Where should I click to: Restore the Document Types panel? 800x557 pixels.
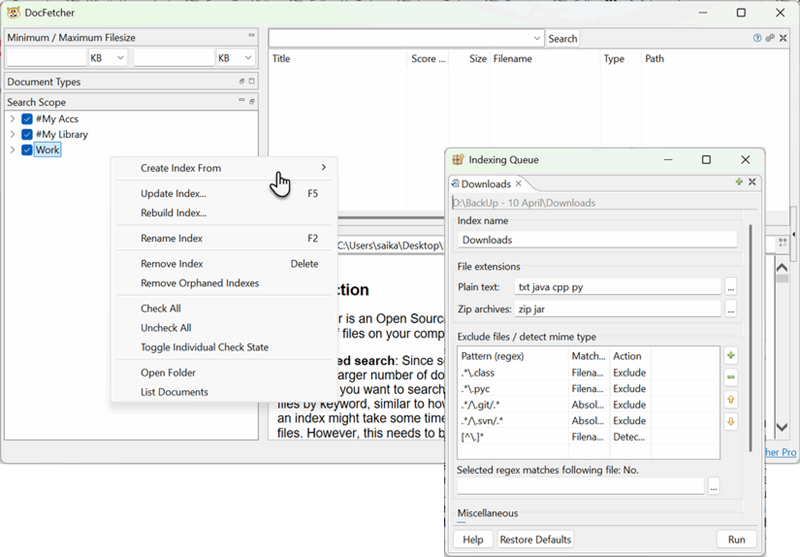pyautogui.click(x=242, y=81)
